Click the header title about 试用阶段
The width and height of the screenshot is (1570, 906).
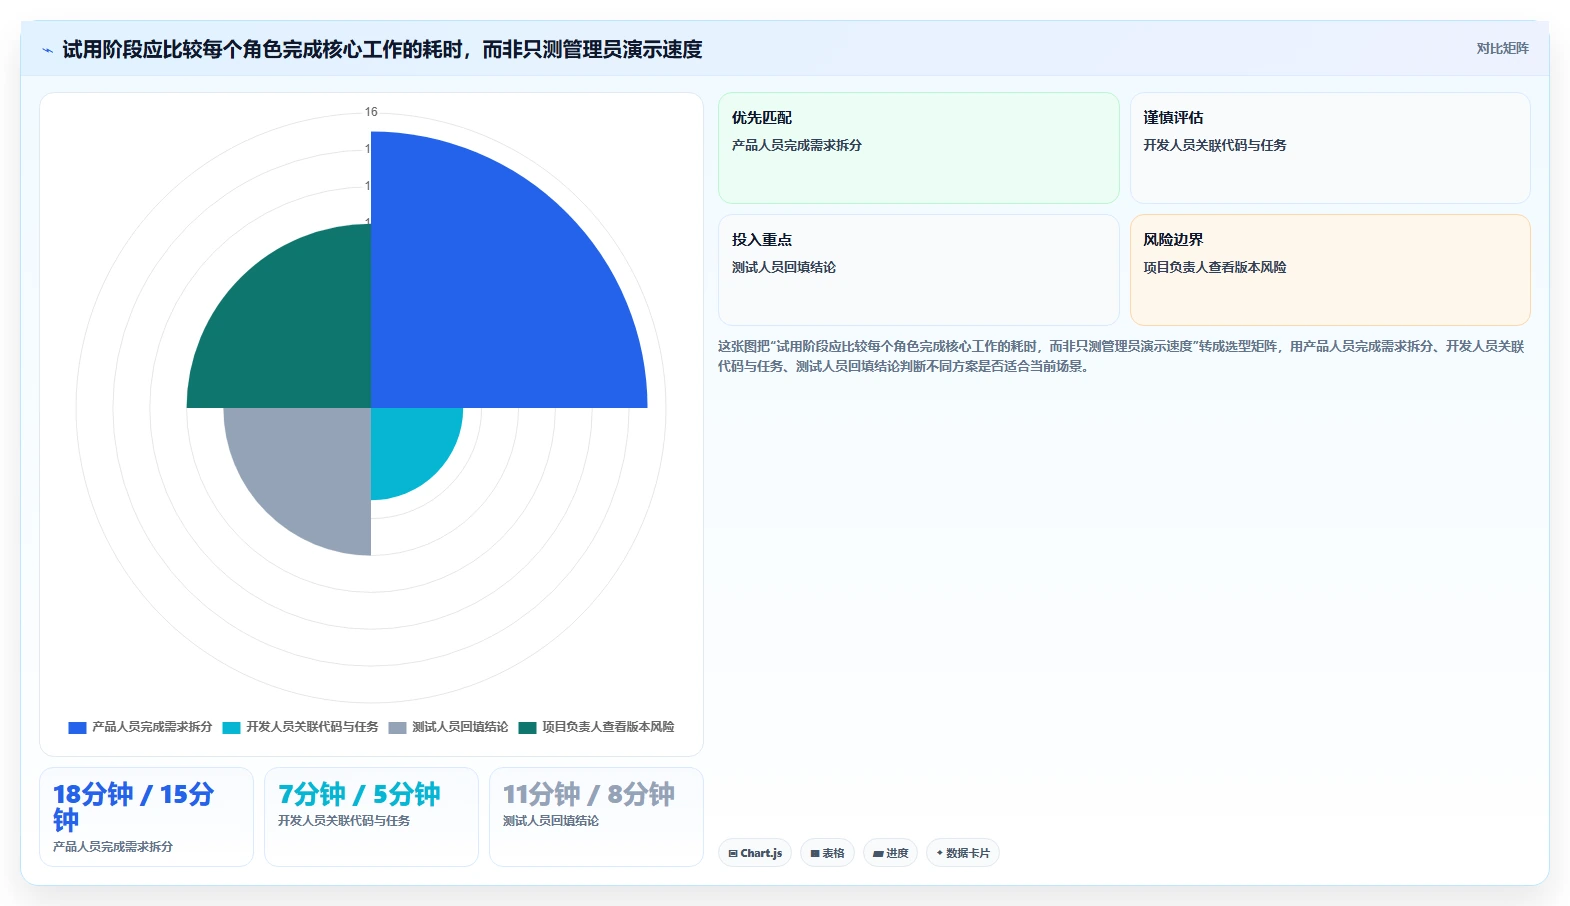[x=382, y=49]
